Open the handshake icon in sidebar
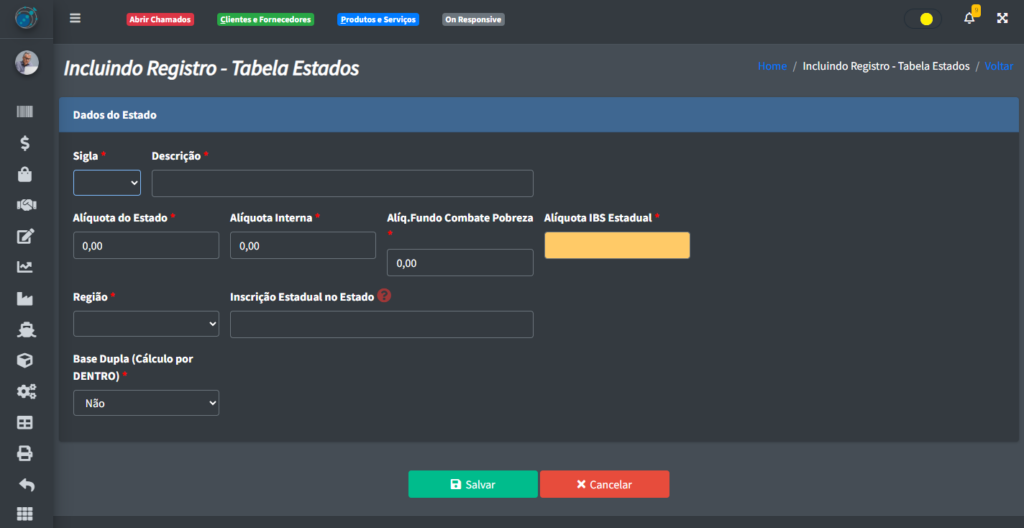This screenshot has height=528, width=1024. (26, 205)
